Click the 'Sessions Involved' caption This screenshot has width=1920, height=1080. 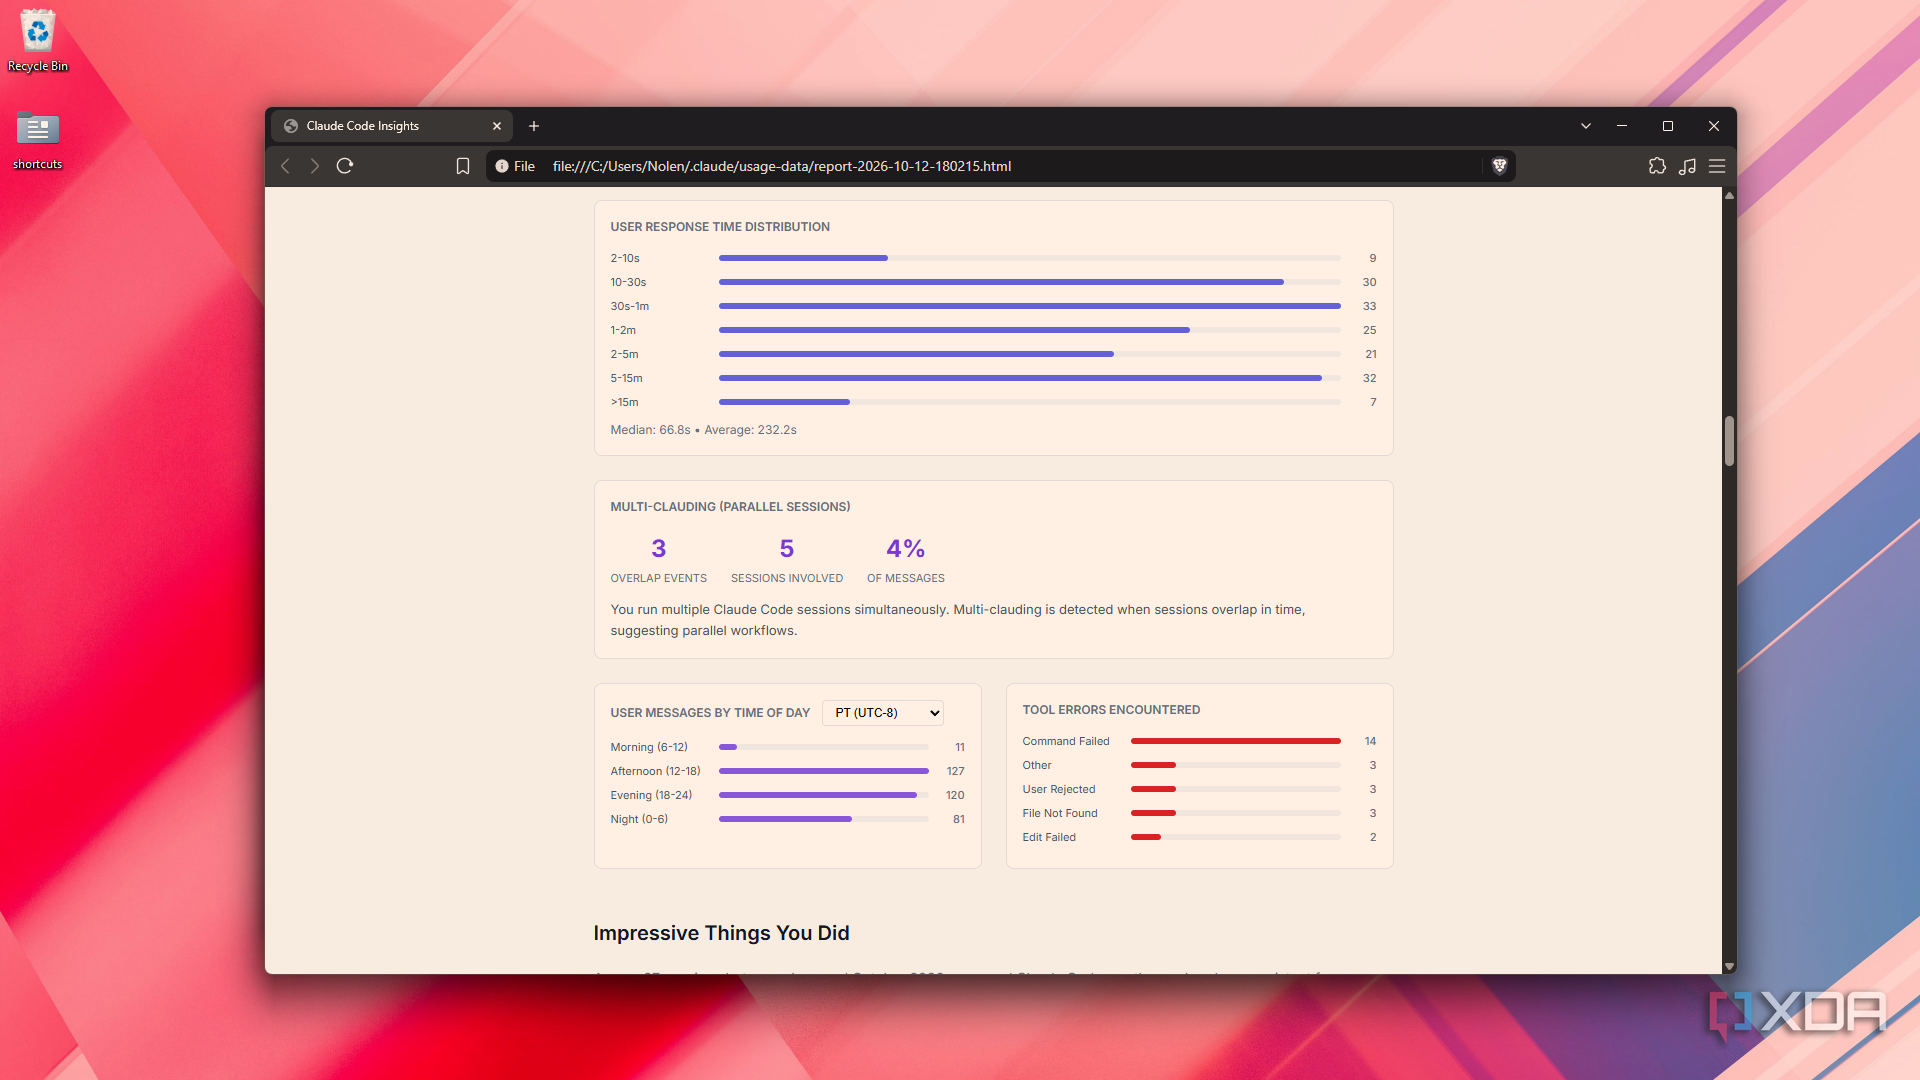tap(787, 578)
